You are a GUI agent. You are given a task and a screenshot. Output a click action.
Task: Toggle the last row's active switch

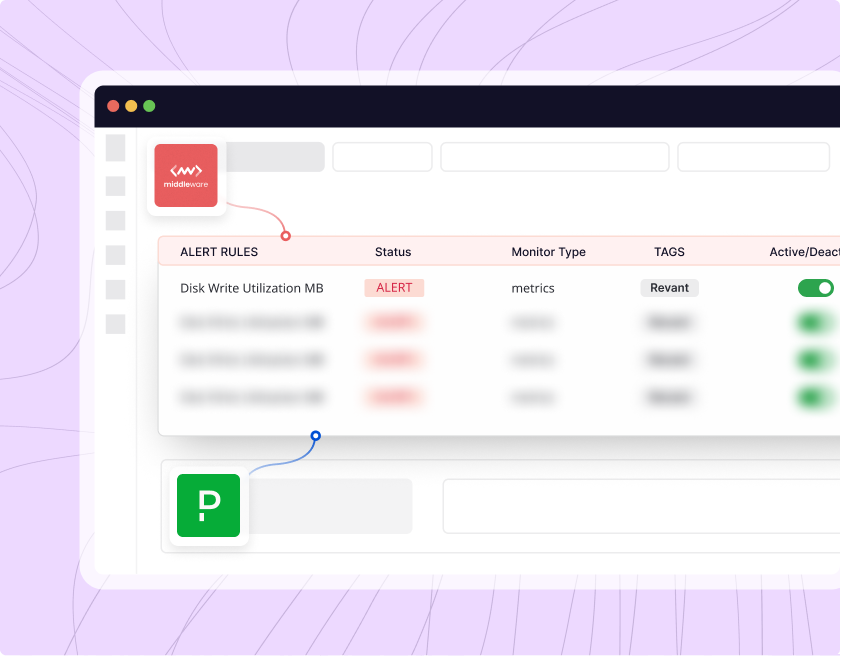(x=816, y=397)
